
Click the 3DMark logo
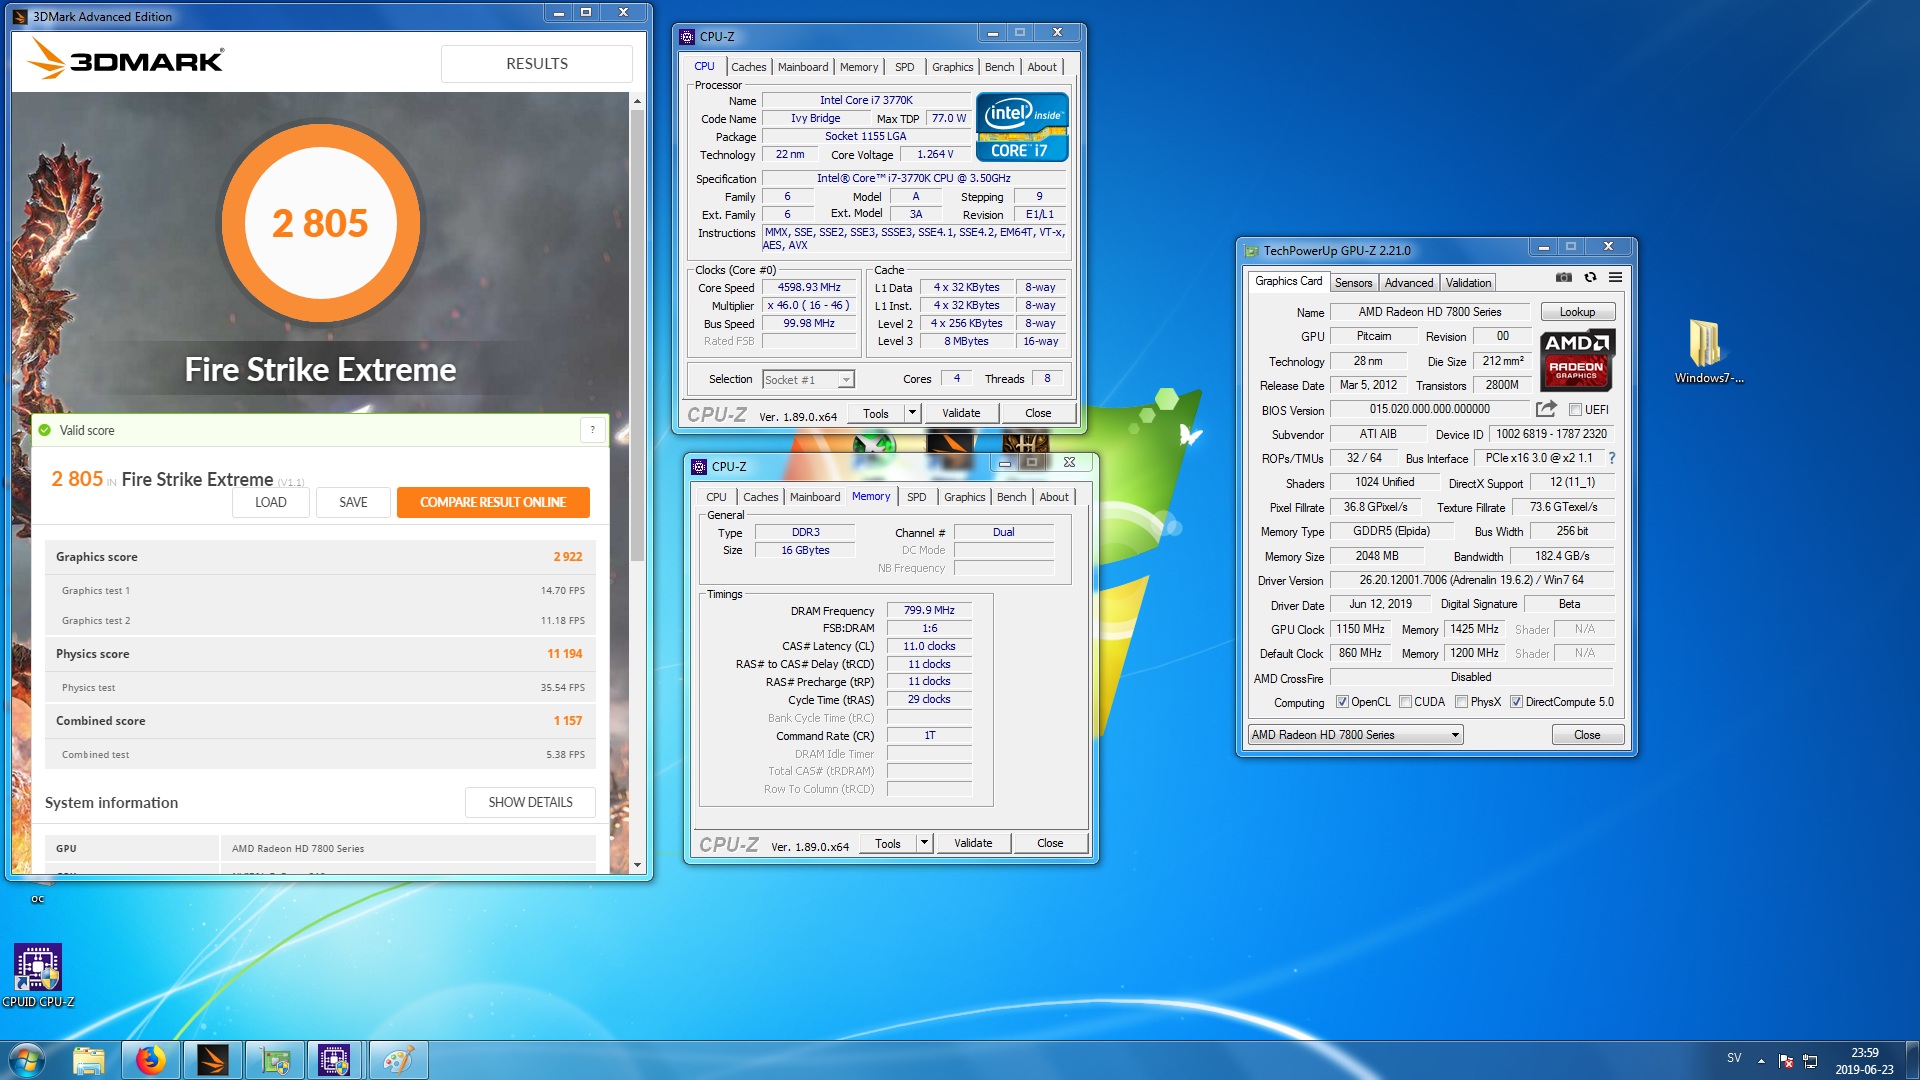[x=126, y=59]
